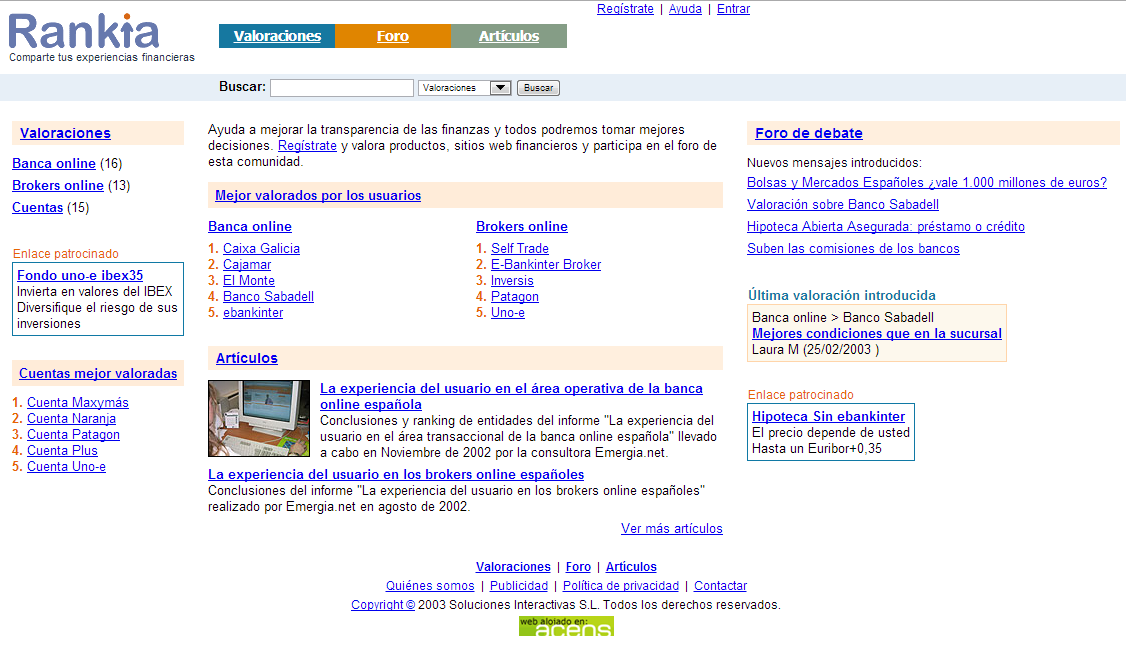1126x648 pixels.
Task: Switch to the Valoraciones tab
Action: 277,36
